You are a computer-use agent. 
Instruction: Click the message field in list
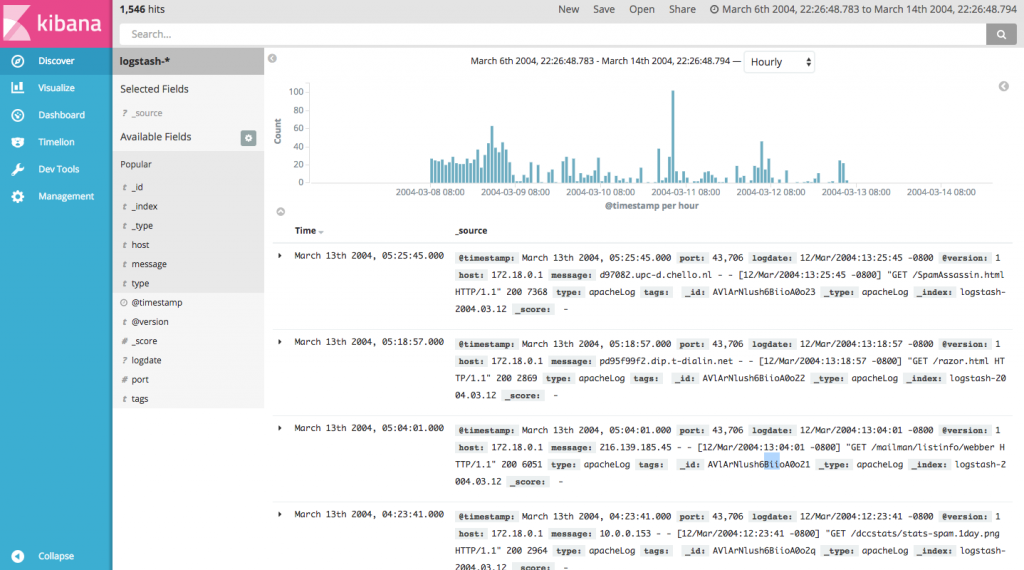[149, 264]
